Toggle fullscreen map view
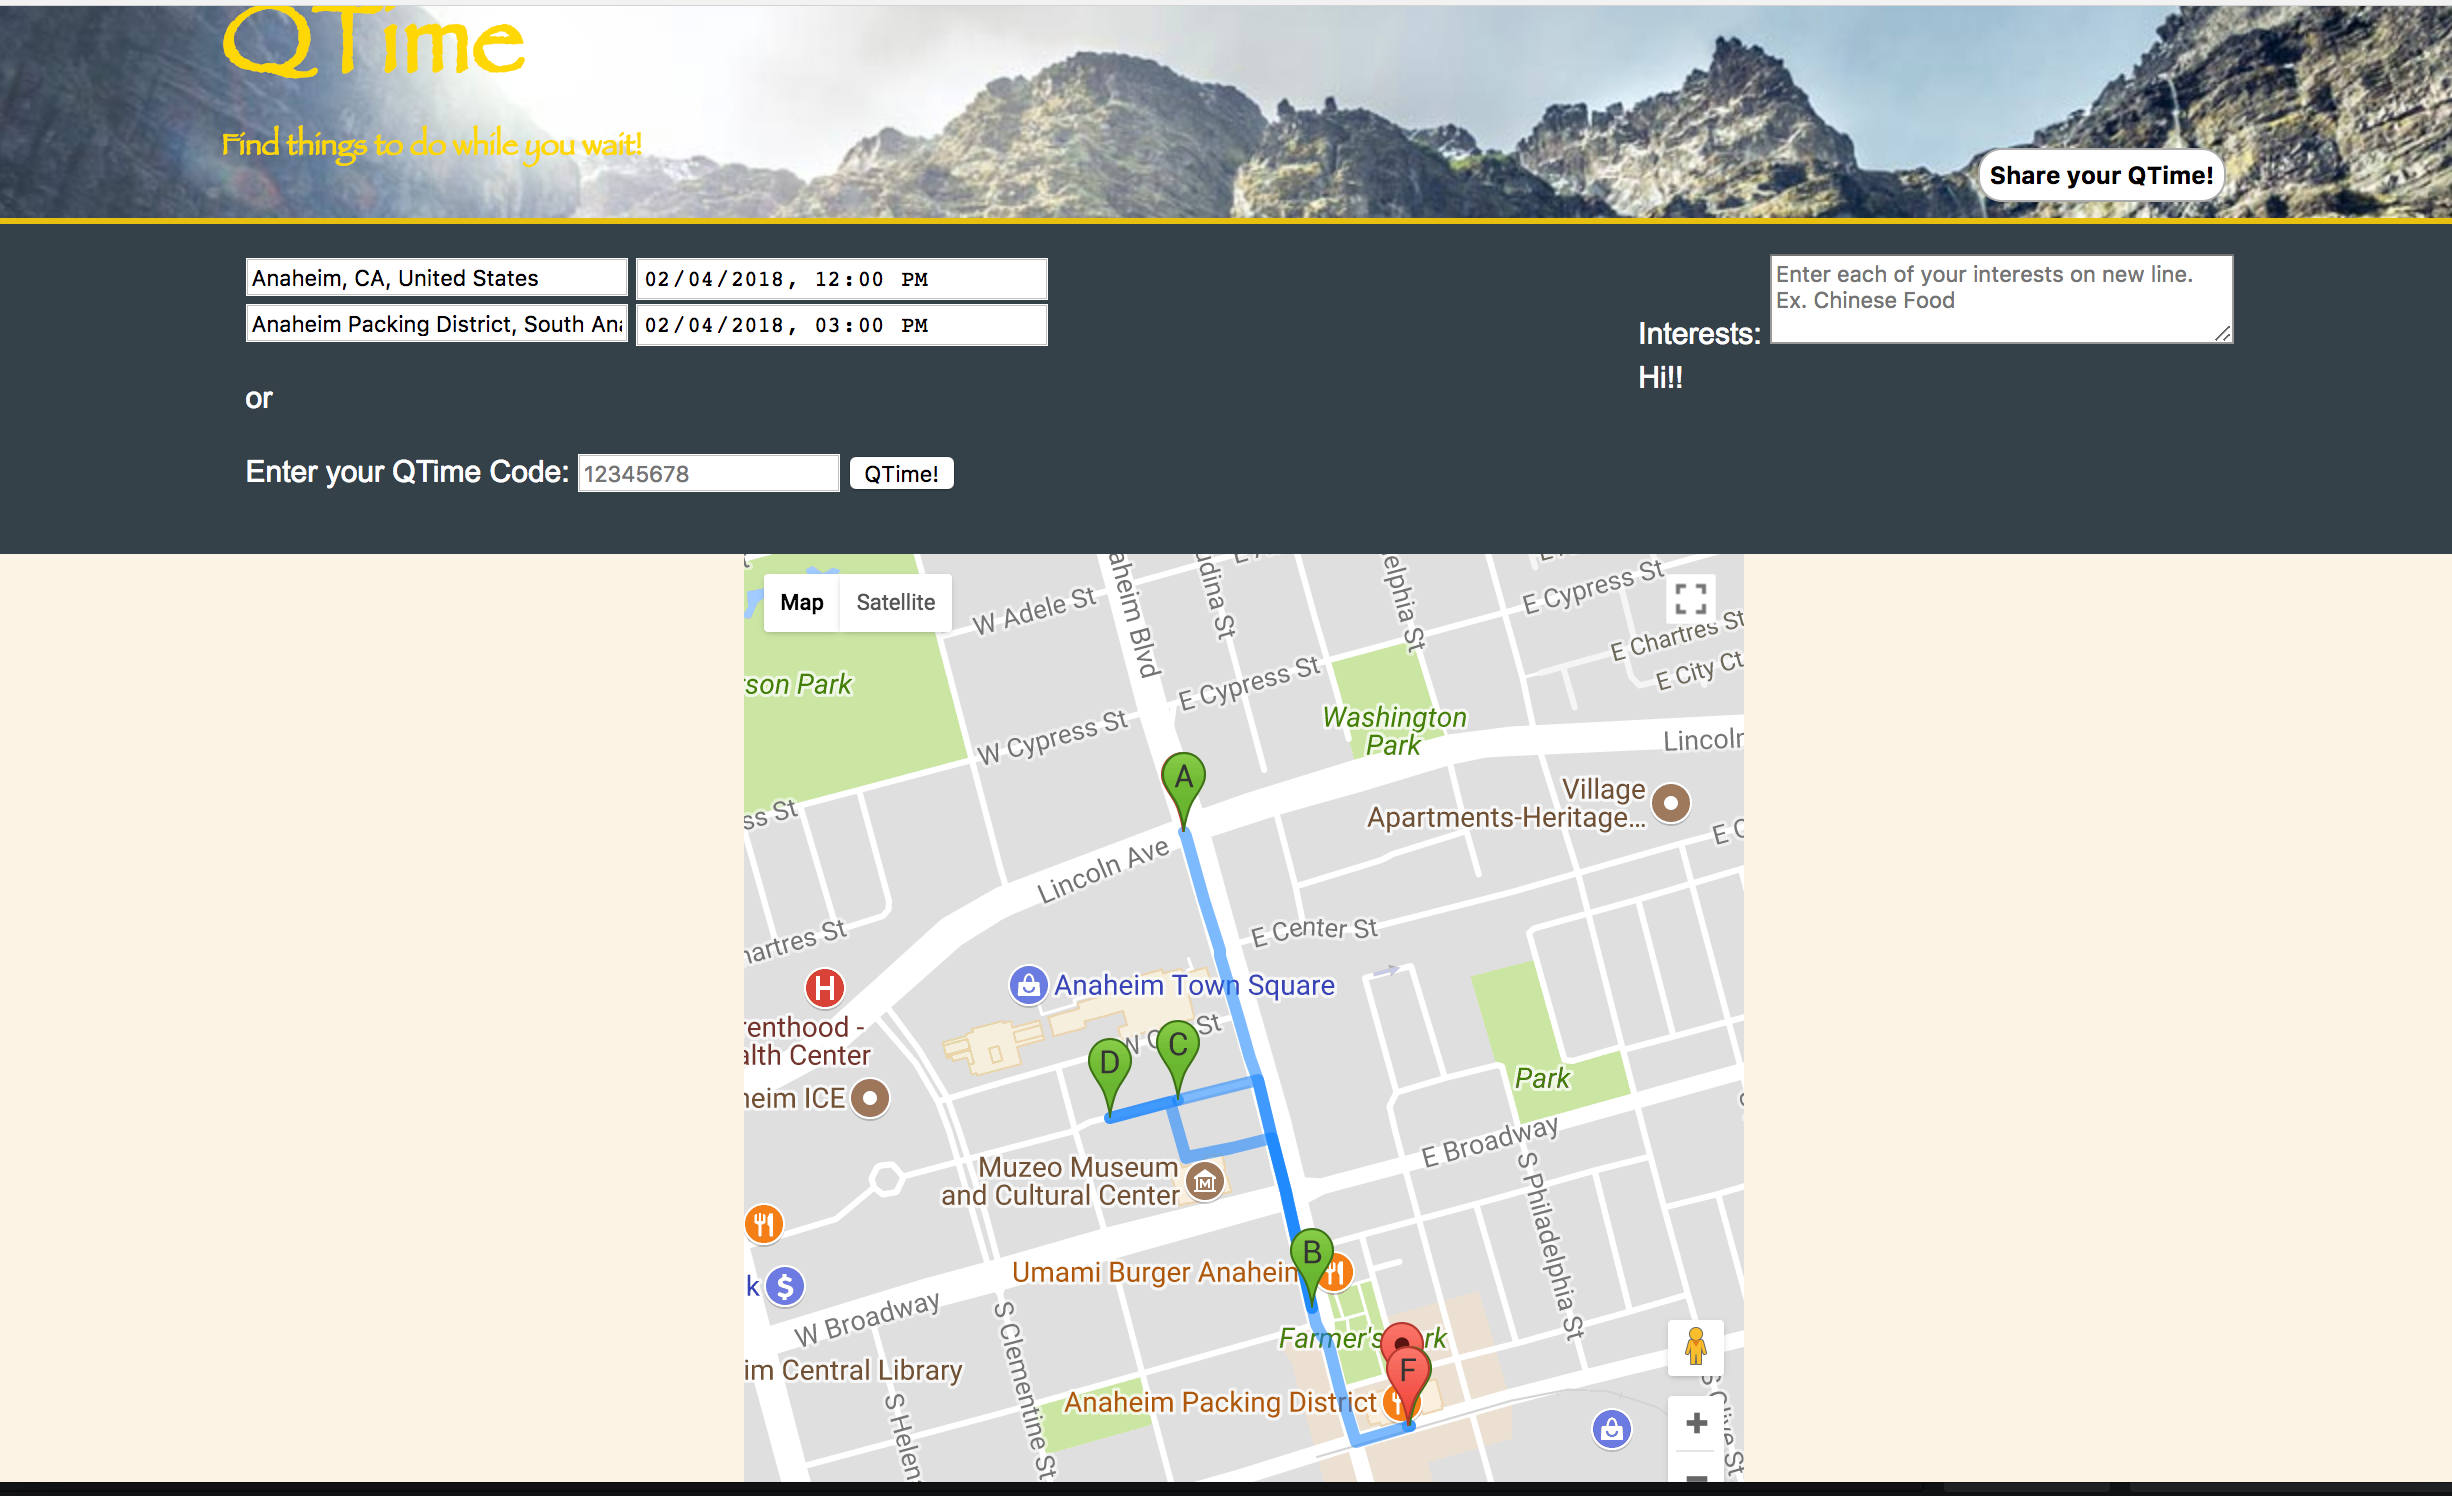The image size is (2452, 1496). [1690, 600]
